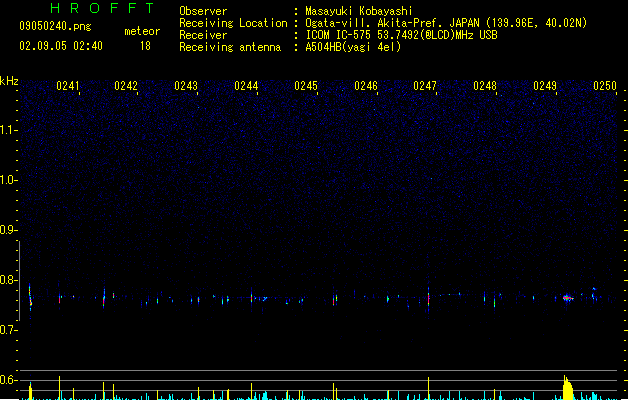
Task: Select the file name 09050240.png
Action: click(x=55, y=26)
